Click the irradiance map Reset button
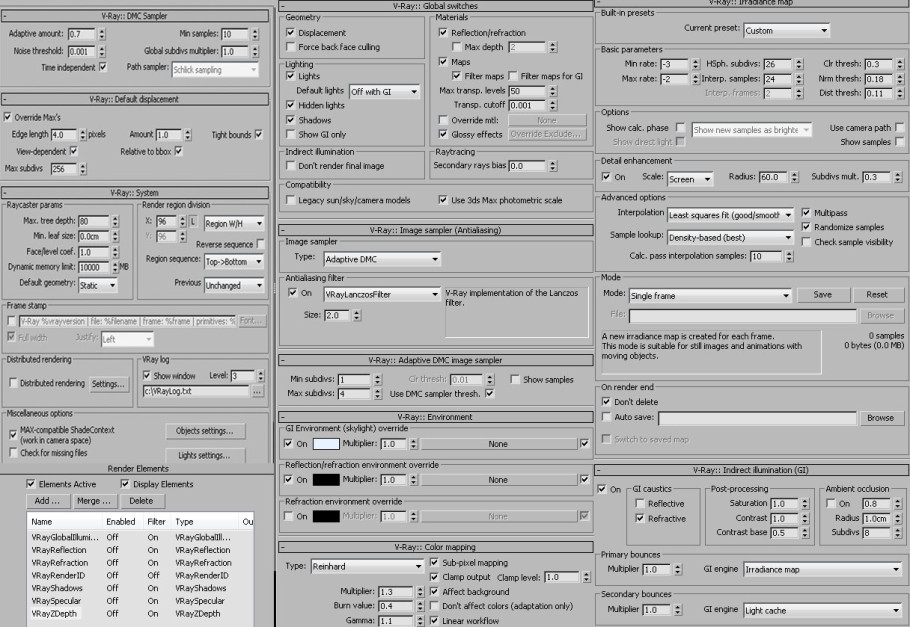Screen dimensions: 910x627 [877, 295]
